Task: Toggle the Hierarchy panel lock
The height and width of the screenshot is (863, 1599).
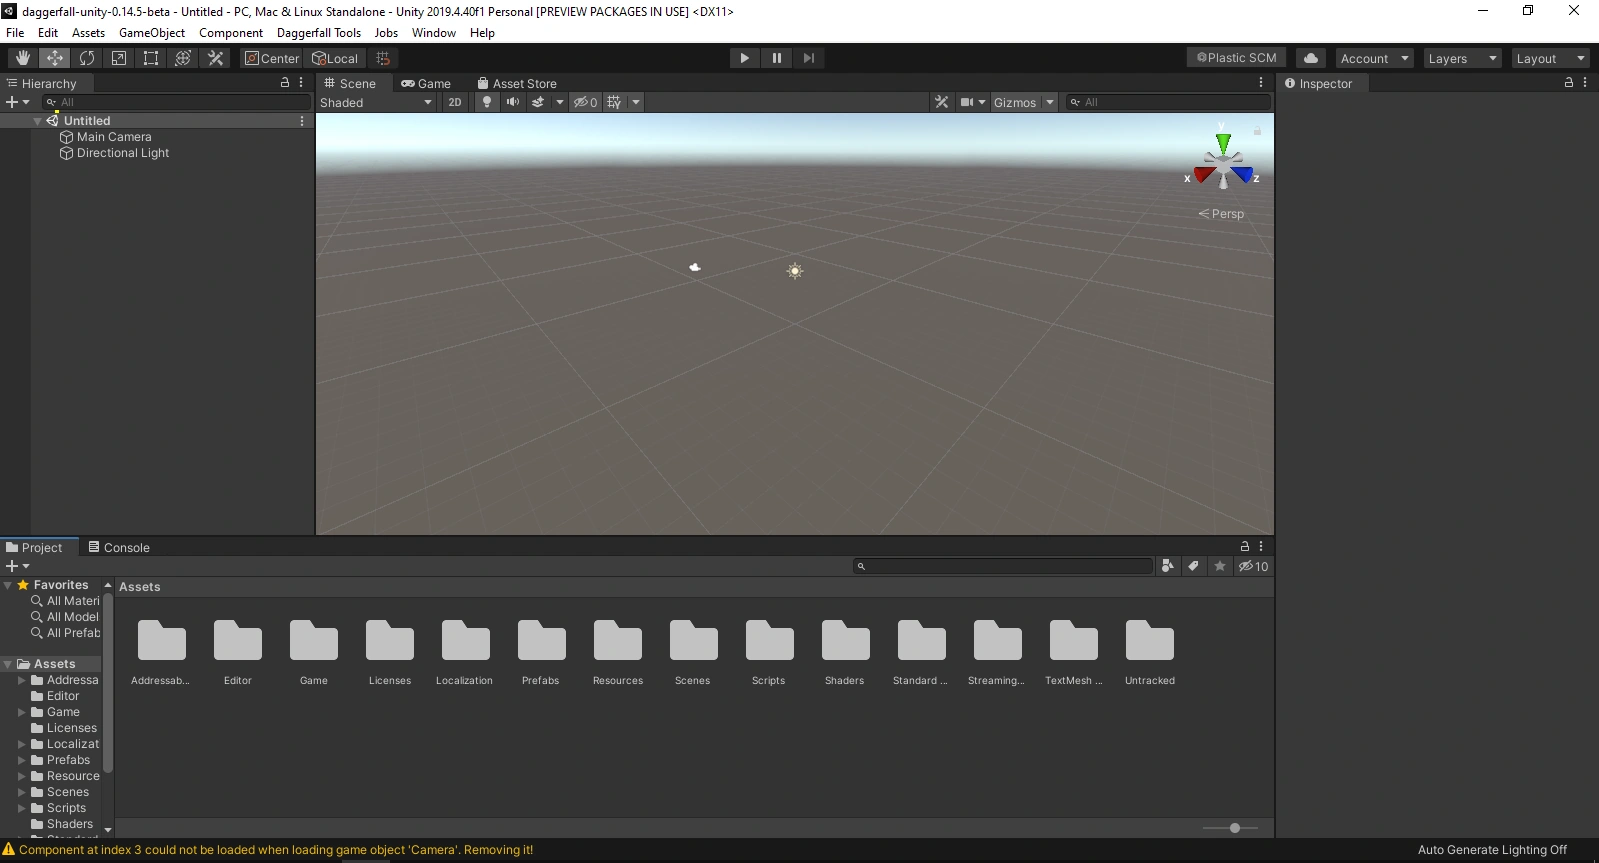Action: 285,83
